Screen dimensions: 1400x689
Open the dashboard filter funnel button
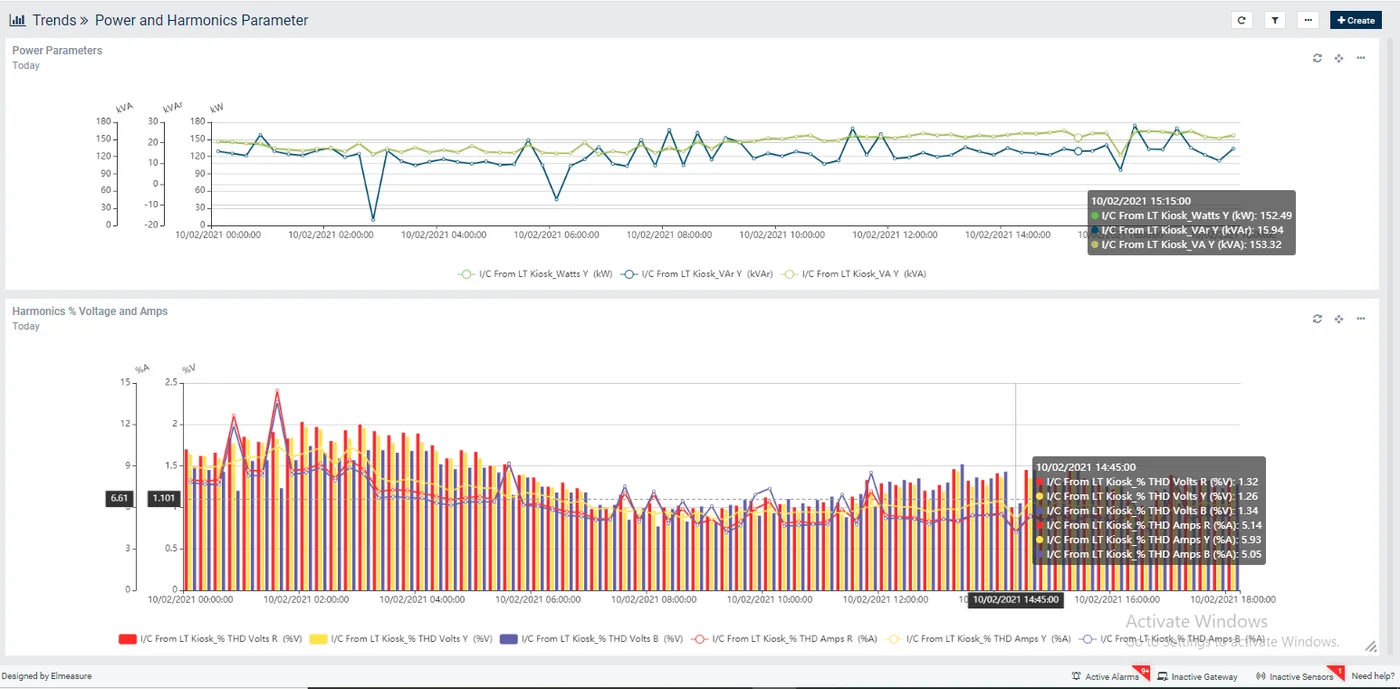point(1275,20)
